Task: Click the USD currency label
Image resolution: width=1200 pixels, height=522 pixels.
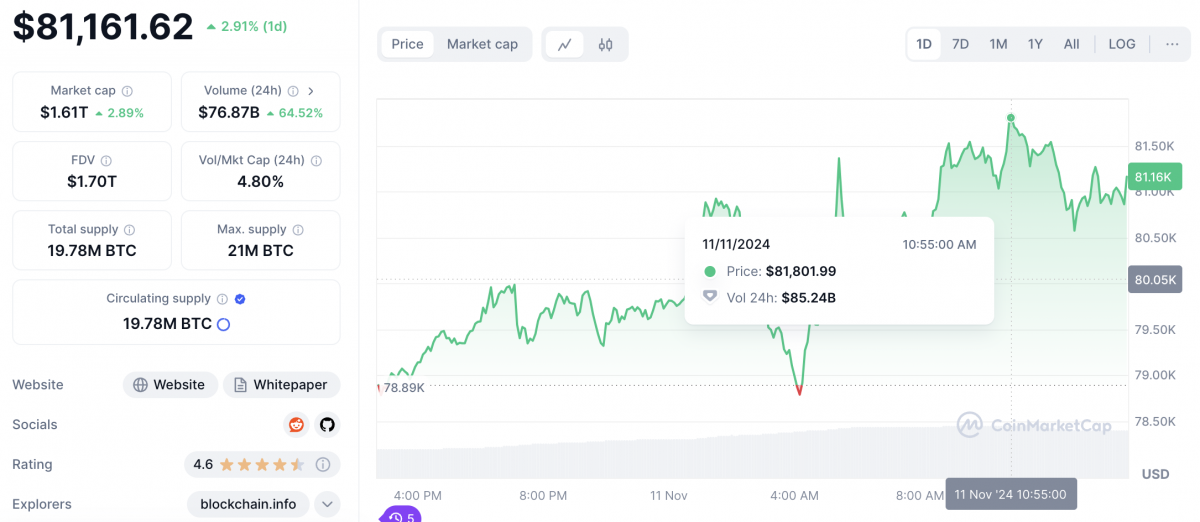Action: [1156, 474]
